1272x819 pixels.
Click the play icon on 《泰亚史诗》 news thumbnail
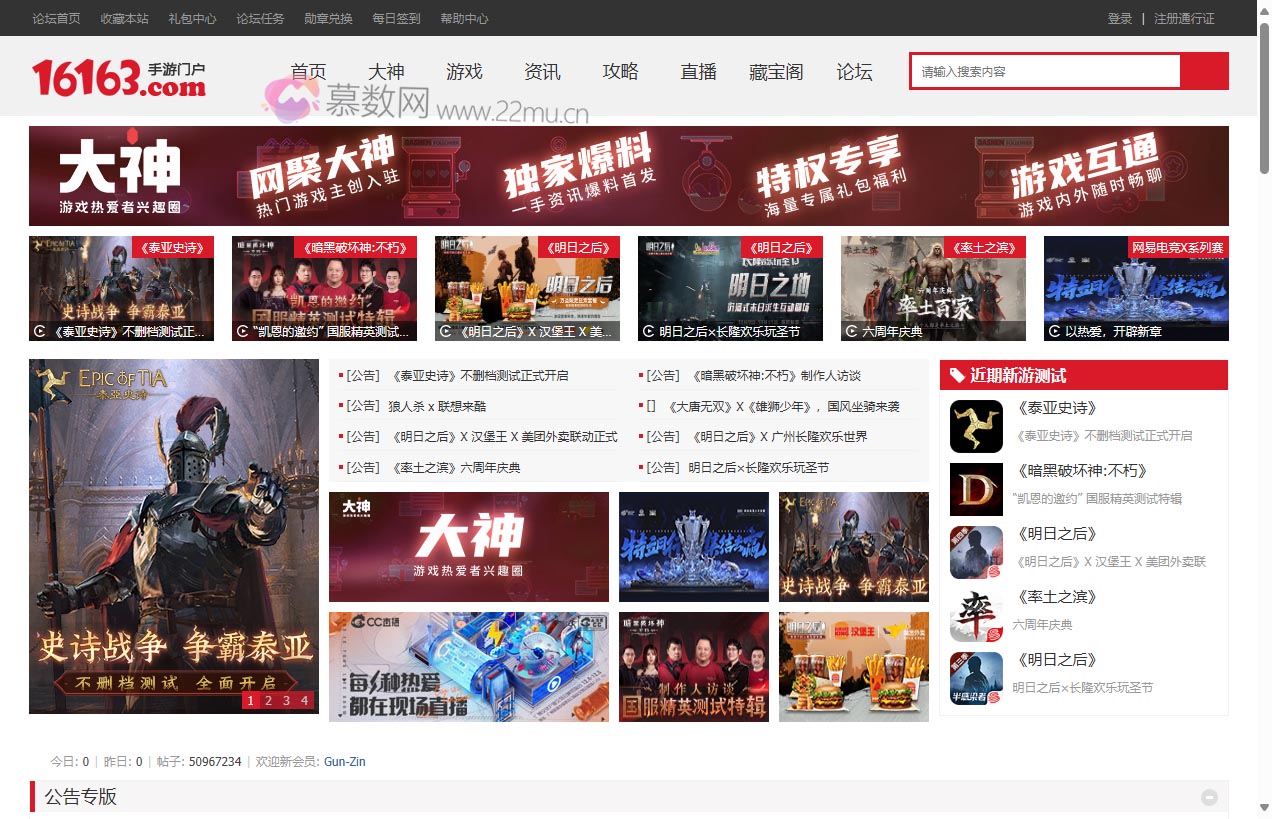[x=40, y=333]
